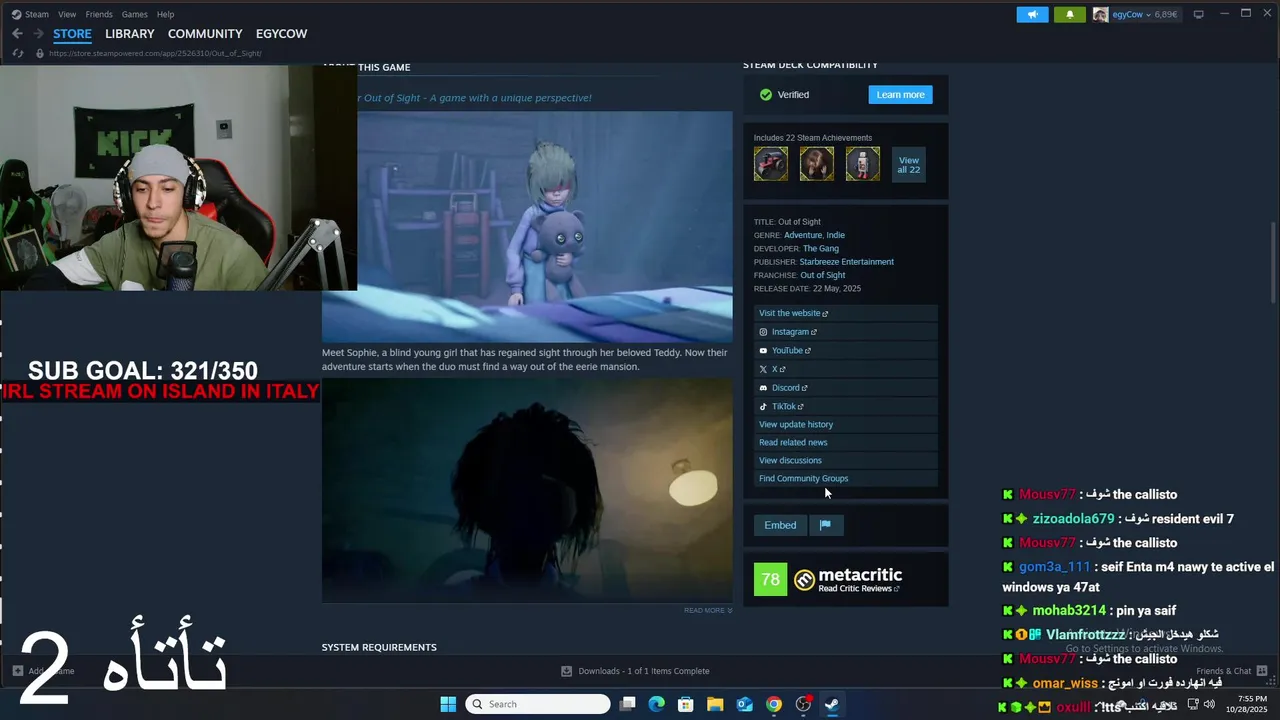
Task: Open the green notifications bell
Action: [x=1069, y=14]
